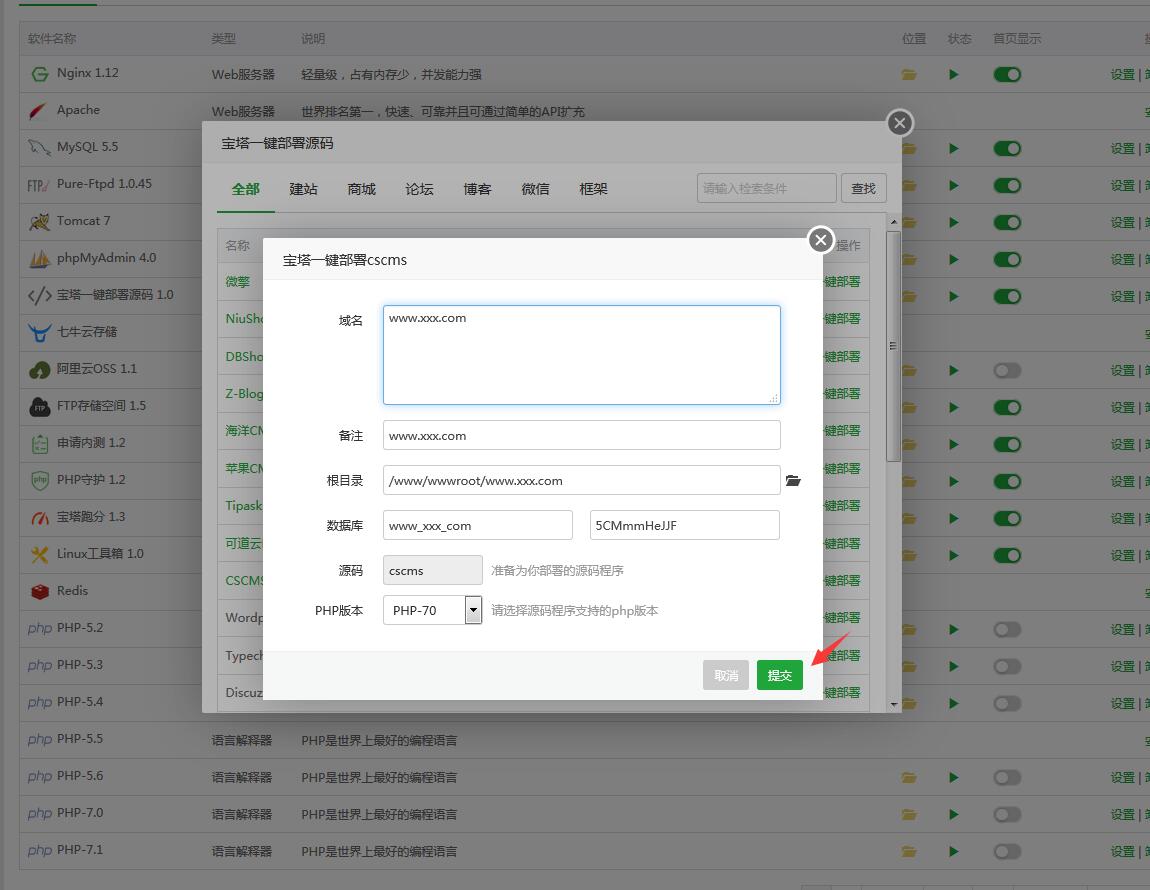
Task: Click the Tomcat 7 cat icon
Action: (x=39, y=222)
